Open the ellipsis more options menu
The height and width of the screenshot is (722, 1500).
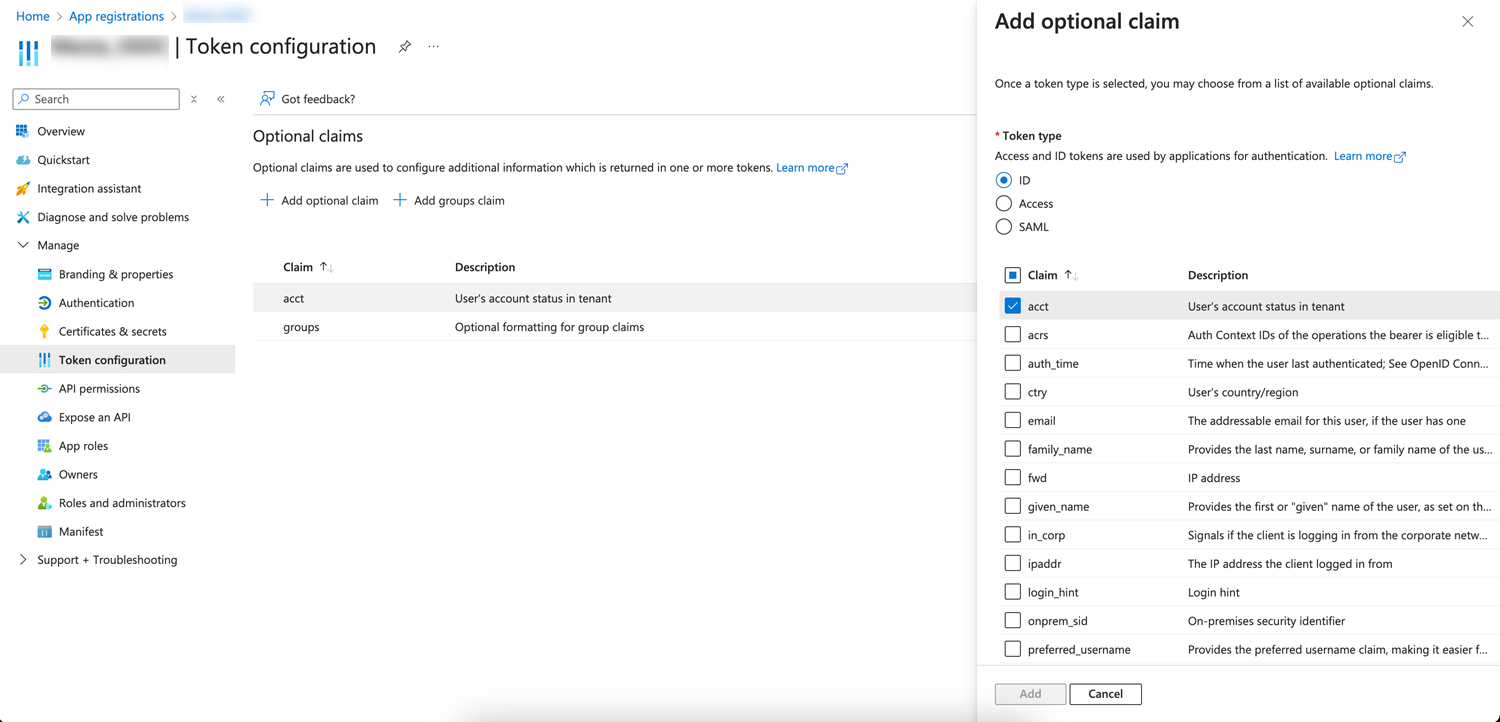tap(434, 47)
